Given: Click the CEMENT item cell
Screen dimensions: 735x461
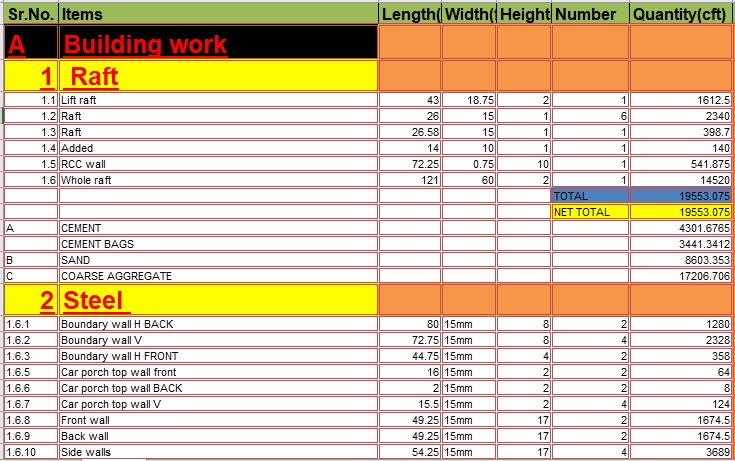Looking at the screenshot, I should pyautogui.click(x=218, y=228).
